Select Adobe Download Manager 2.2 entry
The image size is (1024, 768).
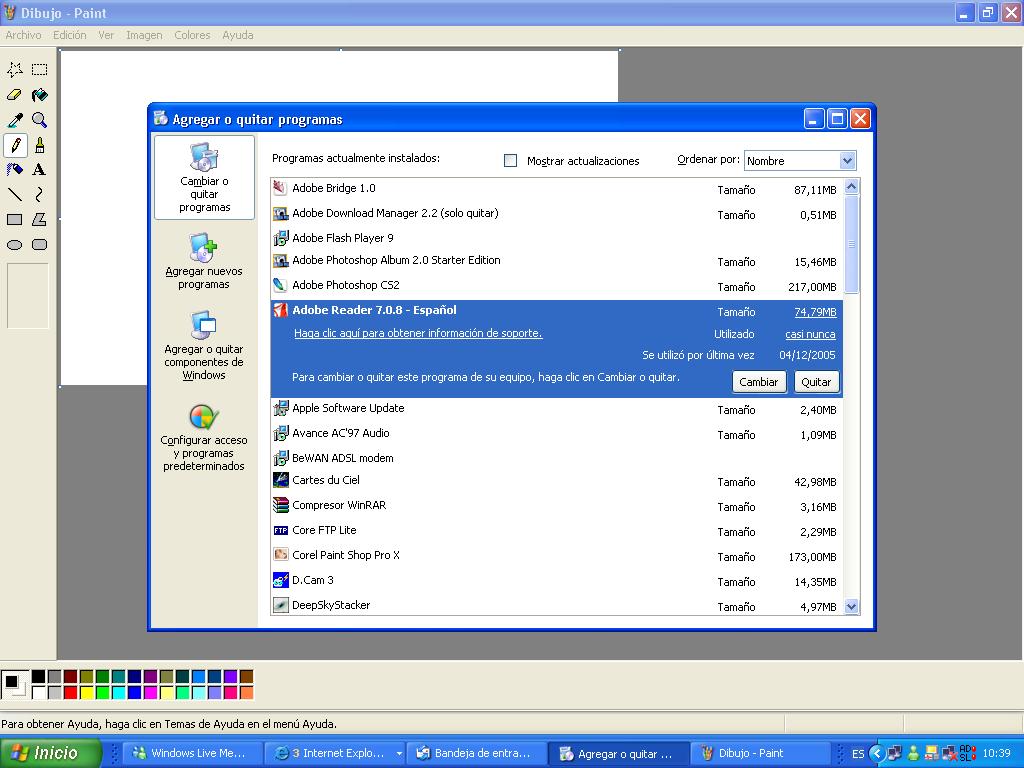[x=557, y=214]
